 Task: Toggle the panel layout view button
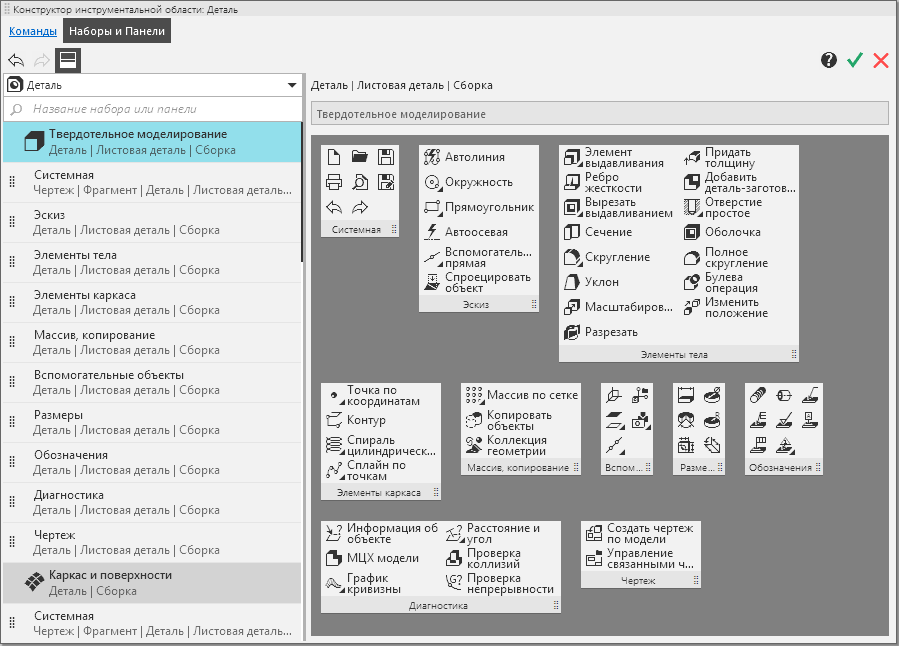68,60
